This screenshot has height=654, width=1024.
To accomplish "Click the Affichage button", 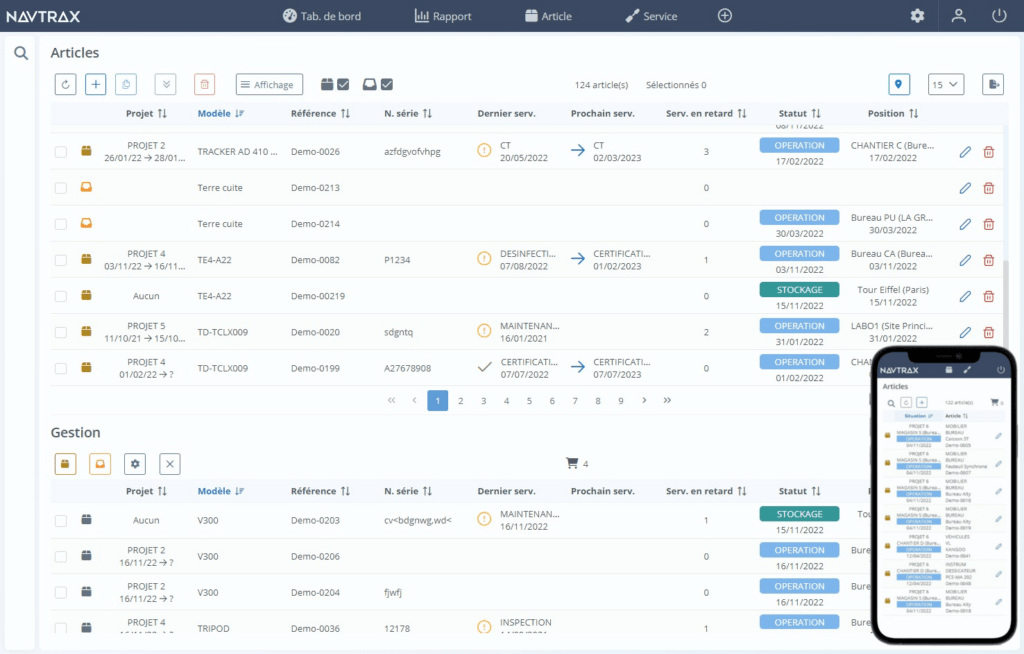I will (268, 84).
